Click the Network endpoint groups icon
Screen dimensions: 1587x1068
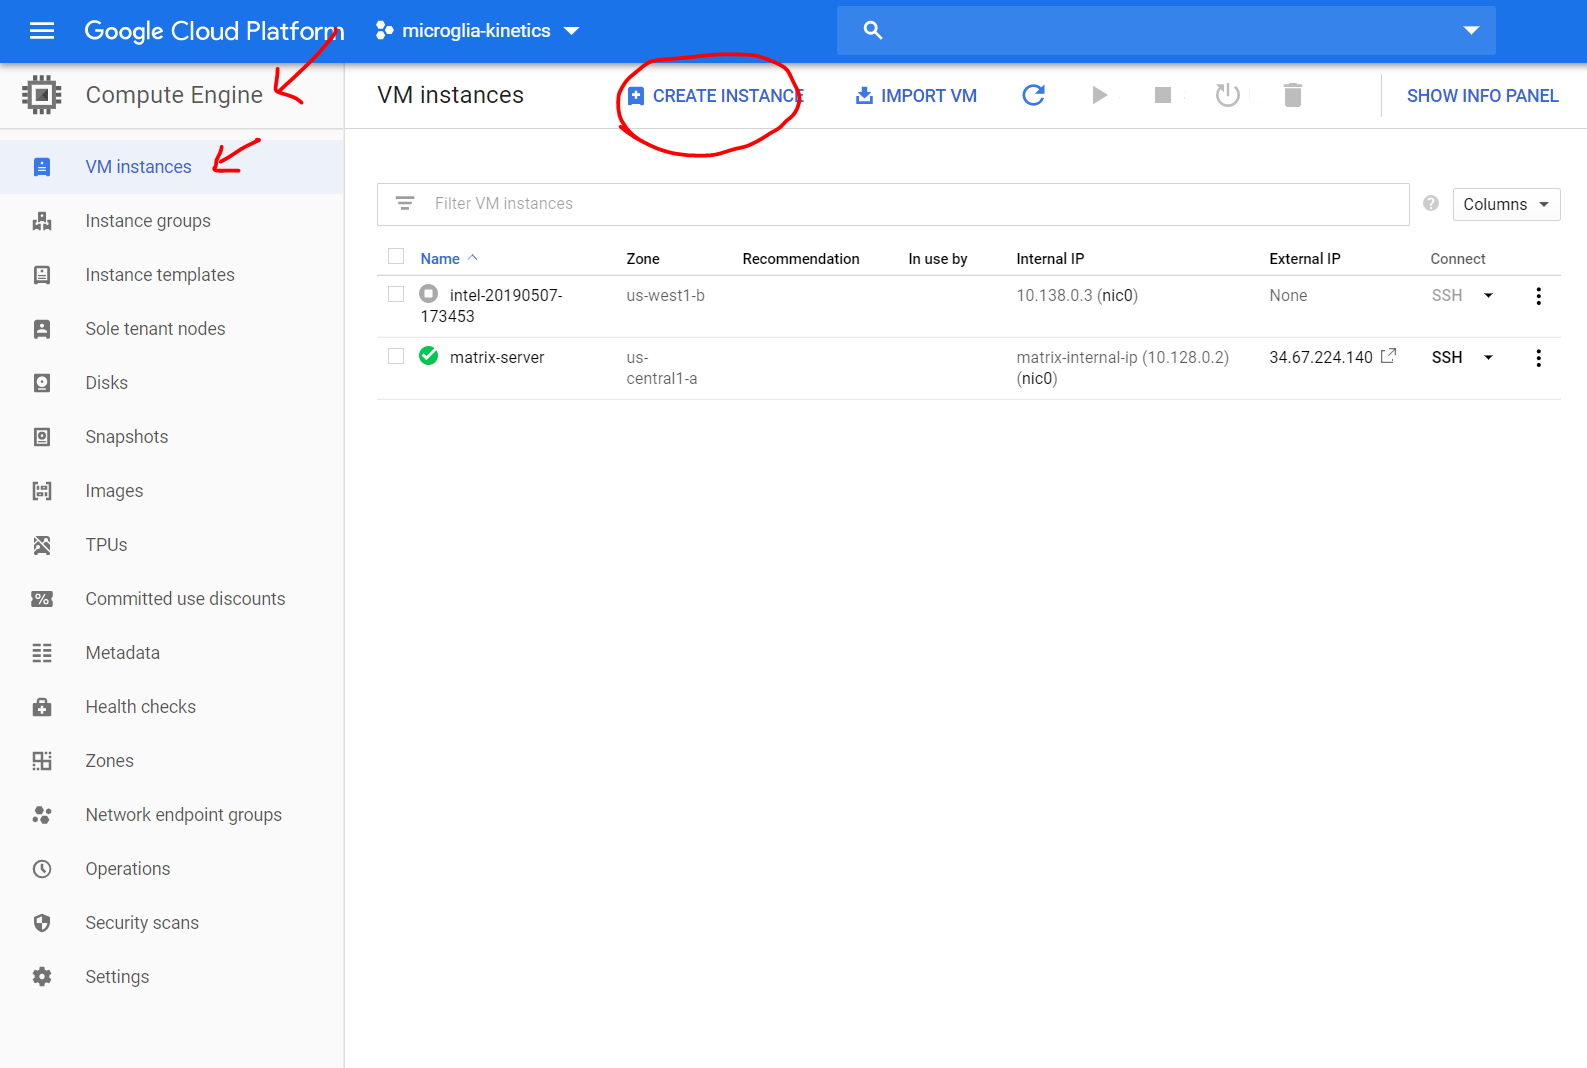click(42, 815)
